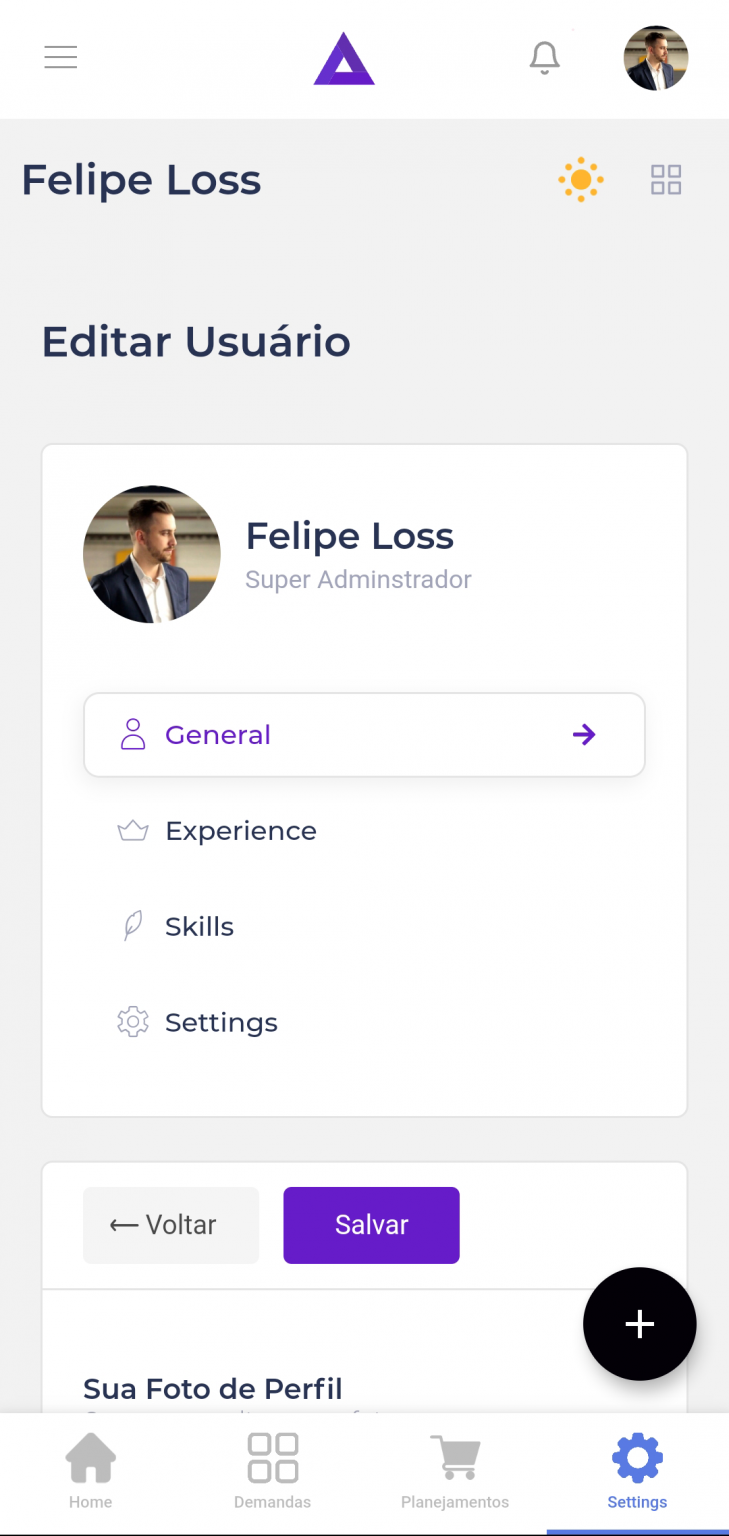The width and height of the screenshot is (729, 1536).
Task: Open the Experience section
Action: 241,831
